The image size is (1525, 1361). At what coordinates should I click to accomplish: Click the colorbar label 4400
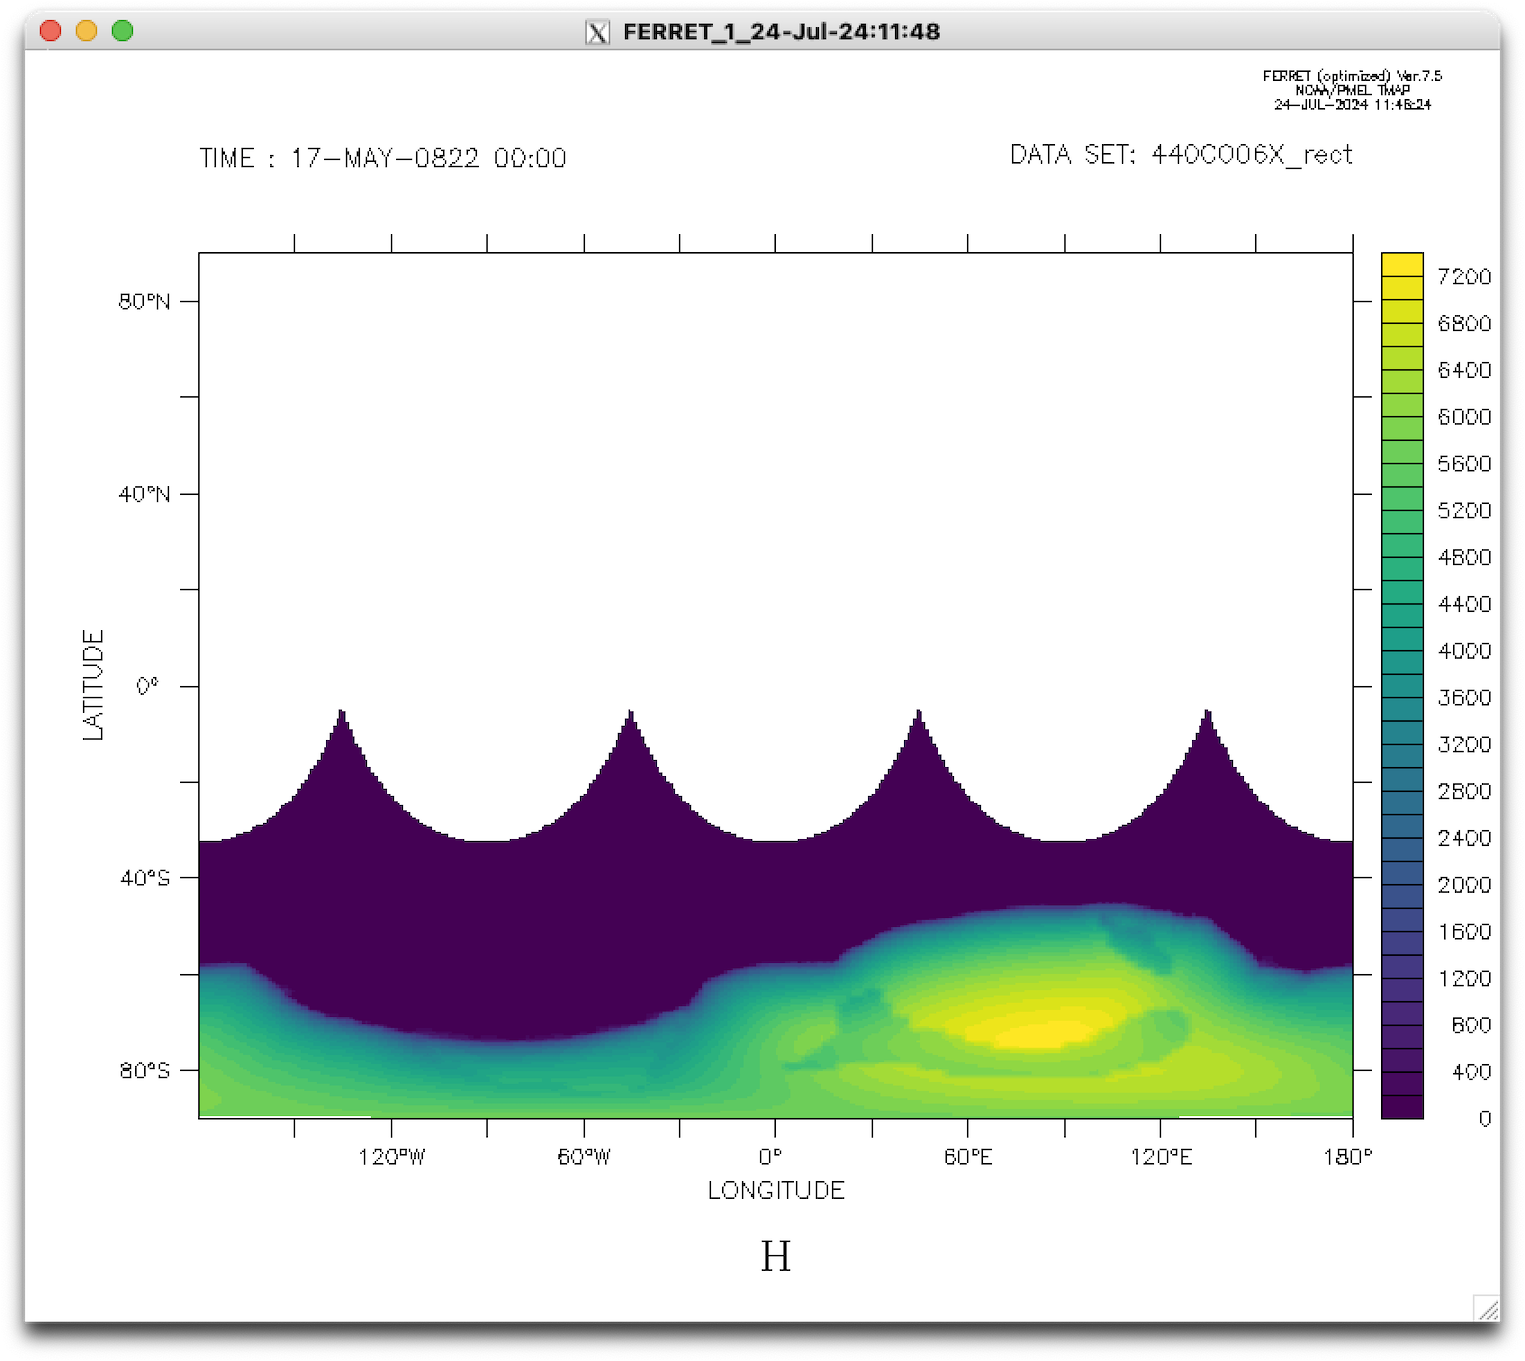click(1464, 604)
